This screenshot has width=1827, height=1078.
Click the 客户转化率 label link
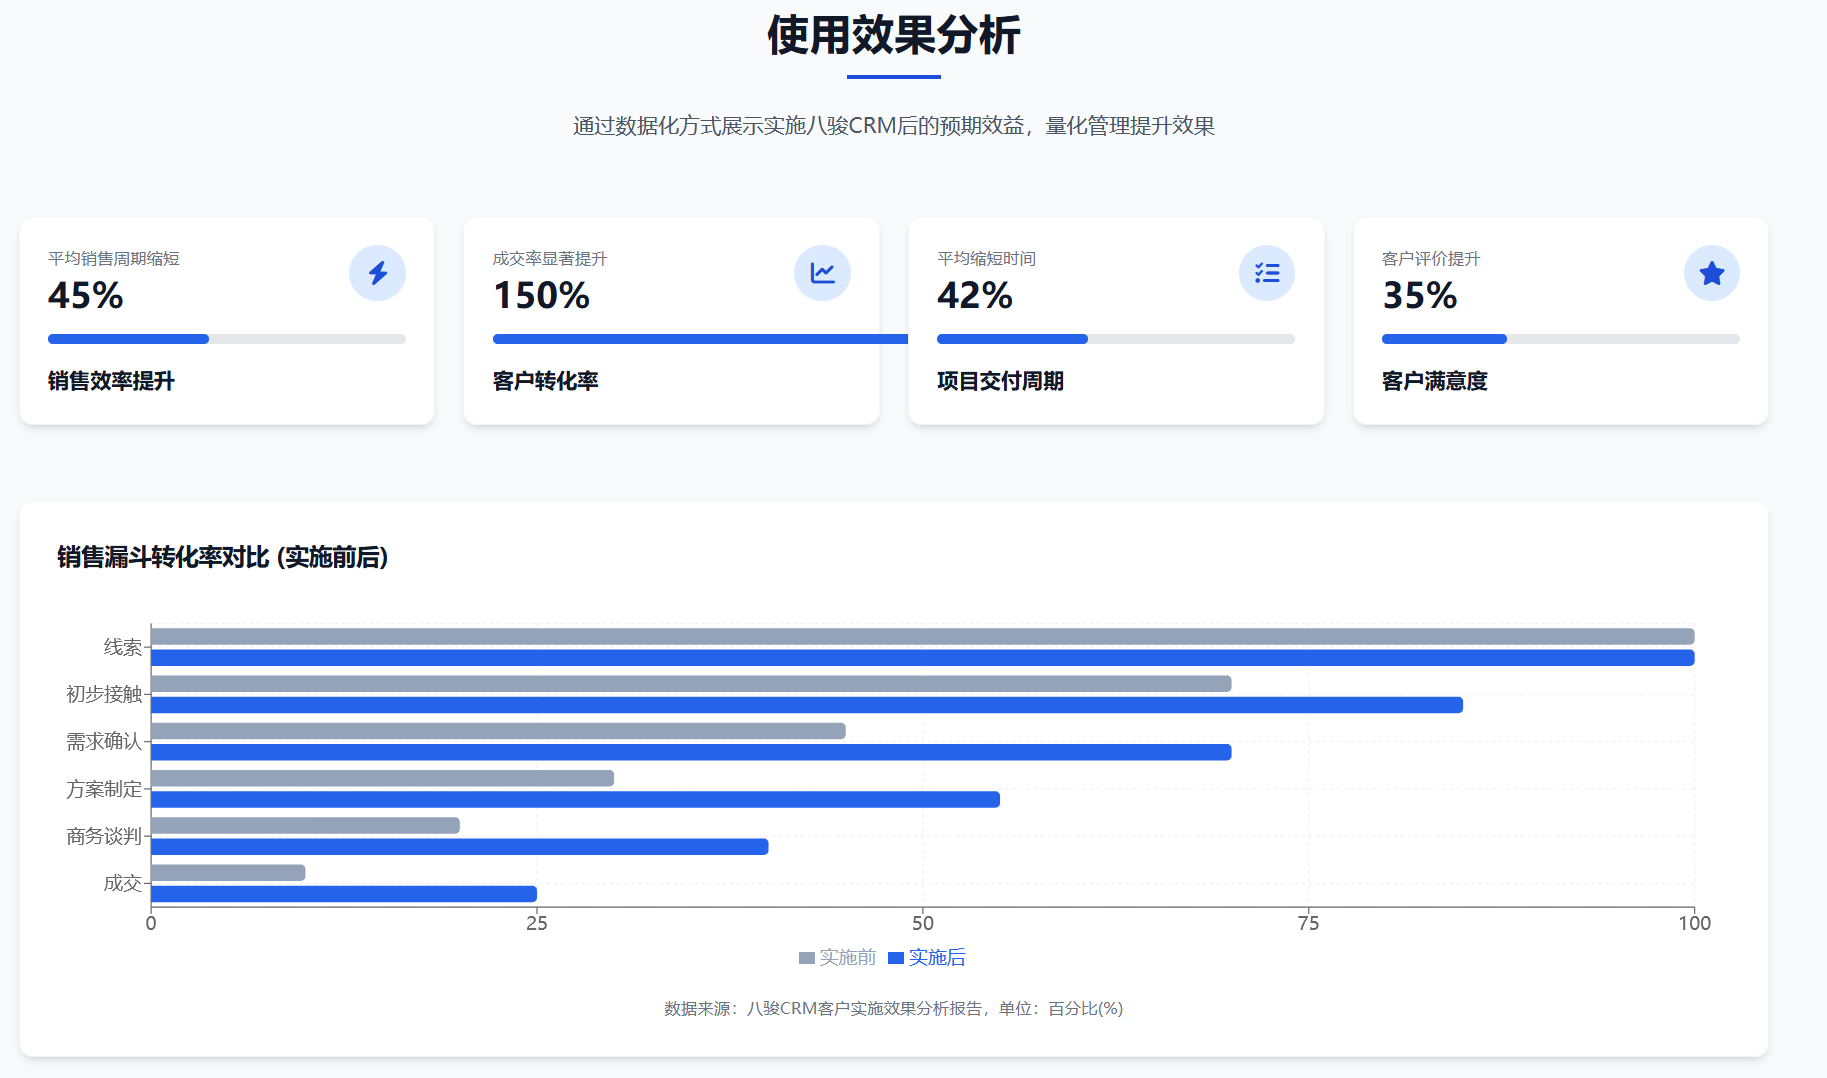pos(543,381)
